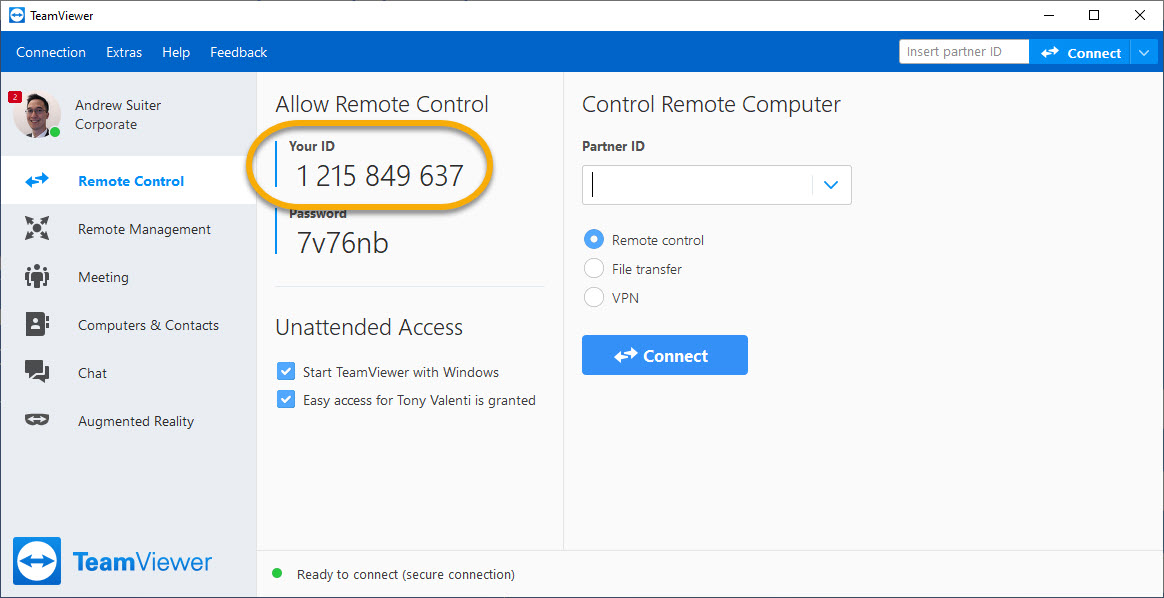Click the password 7v76nb
This screenshot has width=1164, height=598.
[342, 243]
